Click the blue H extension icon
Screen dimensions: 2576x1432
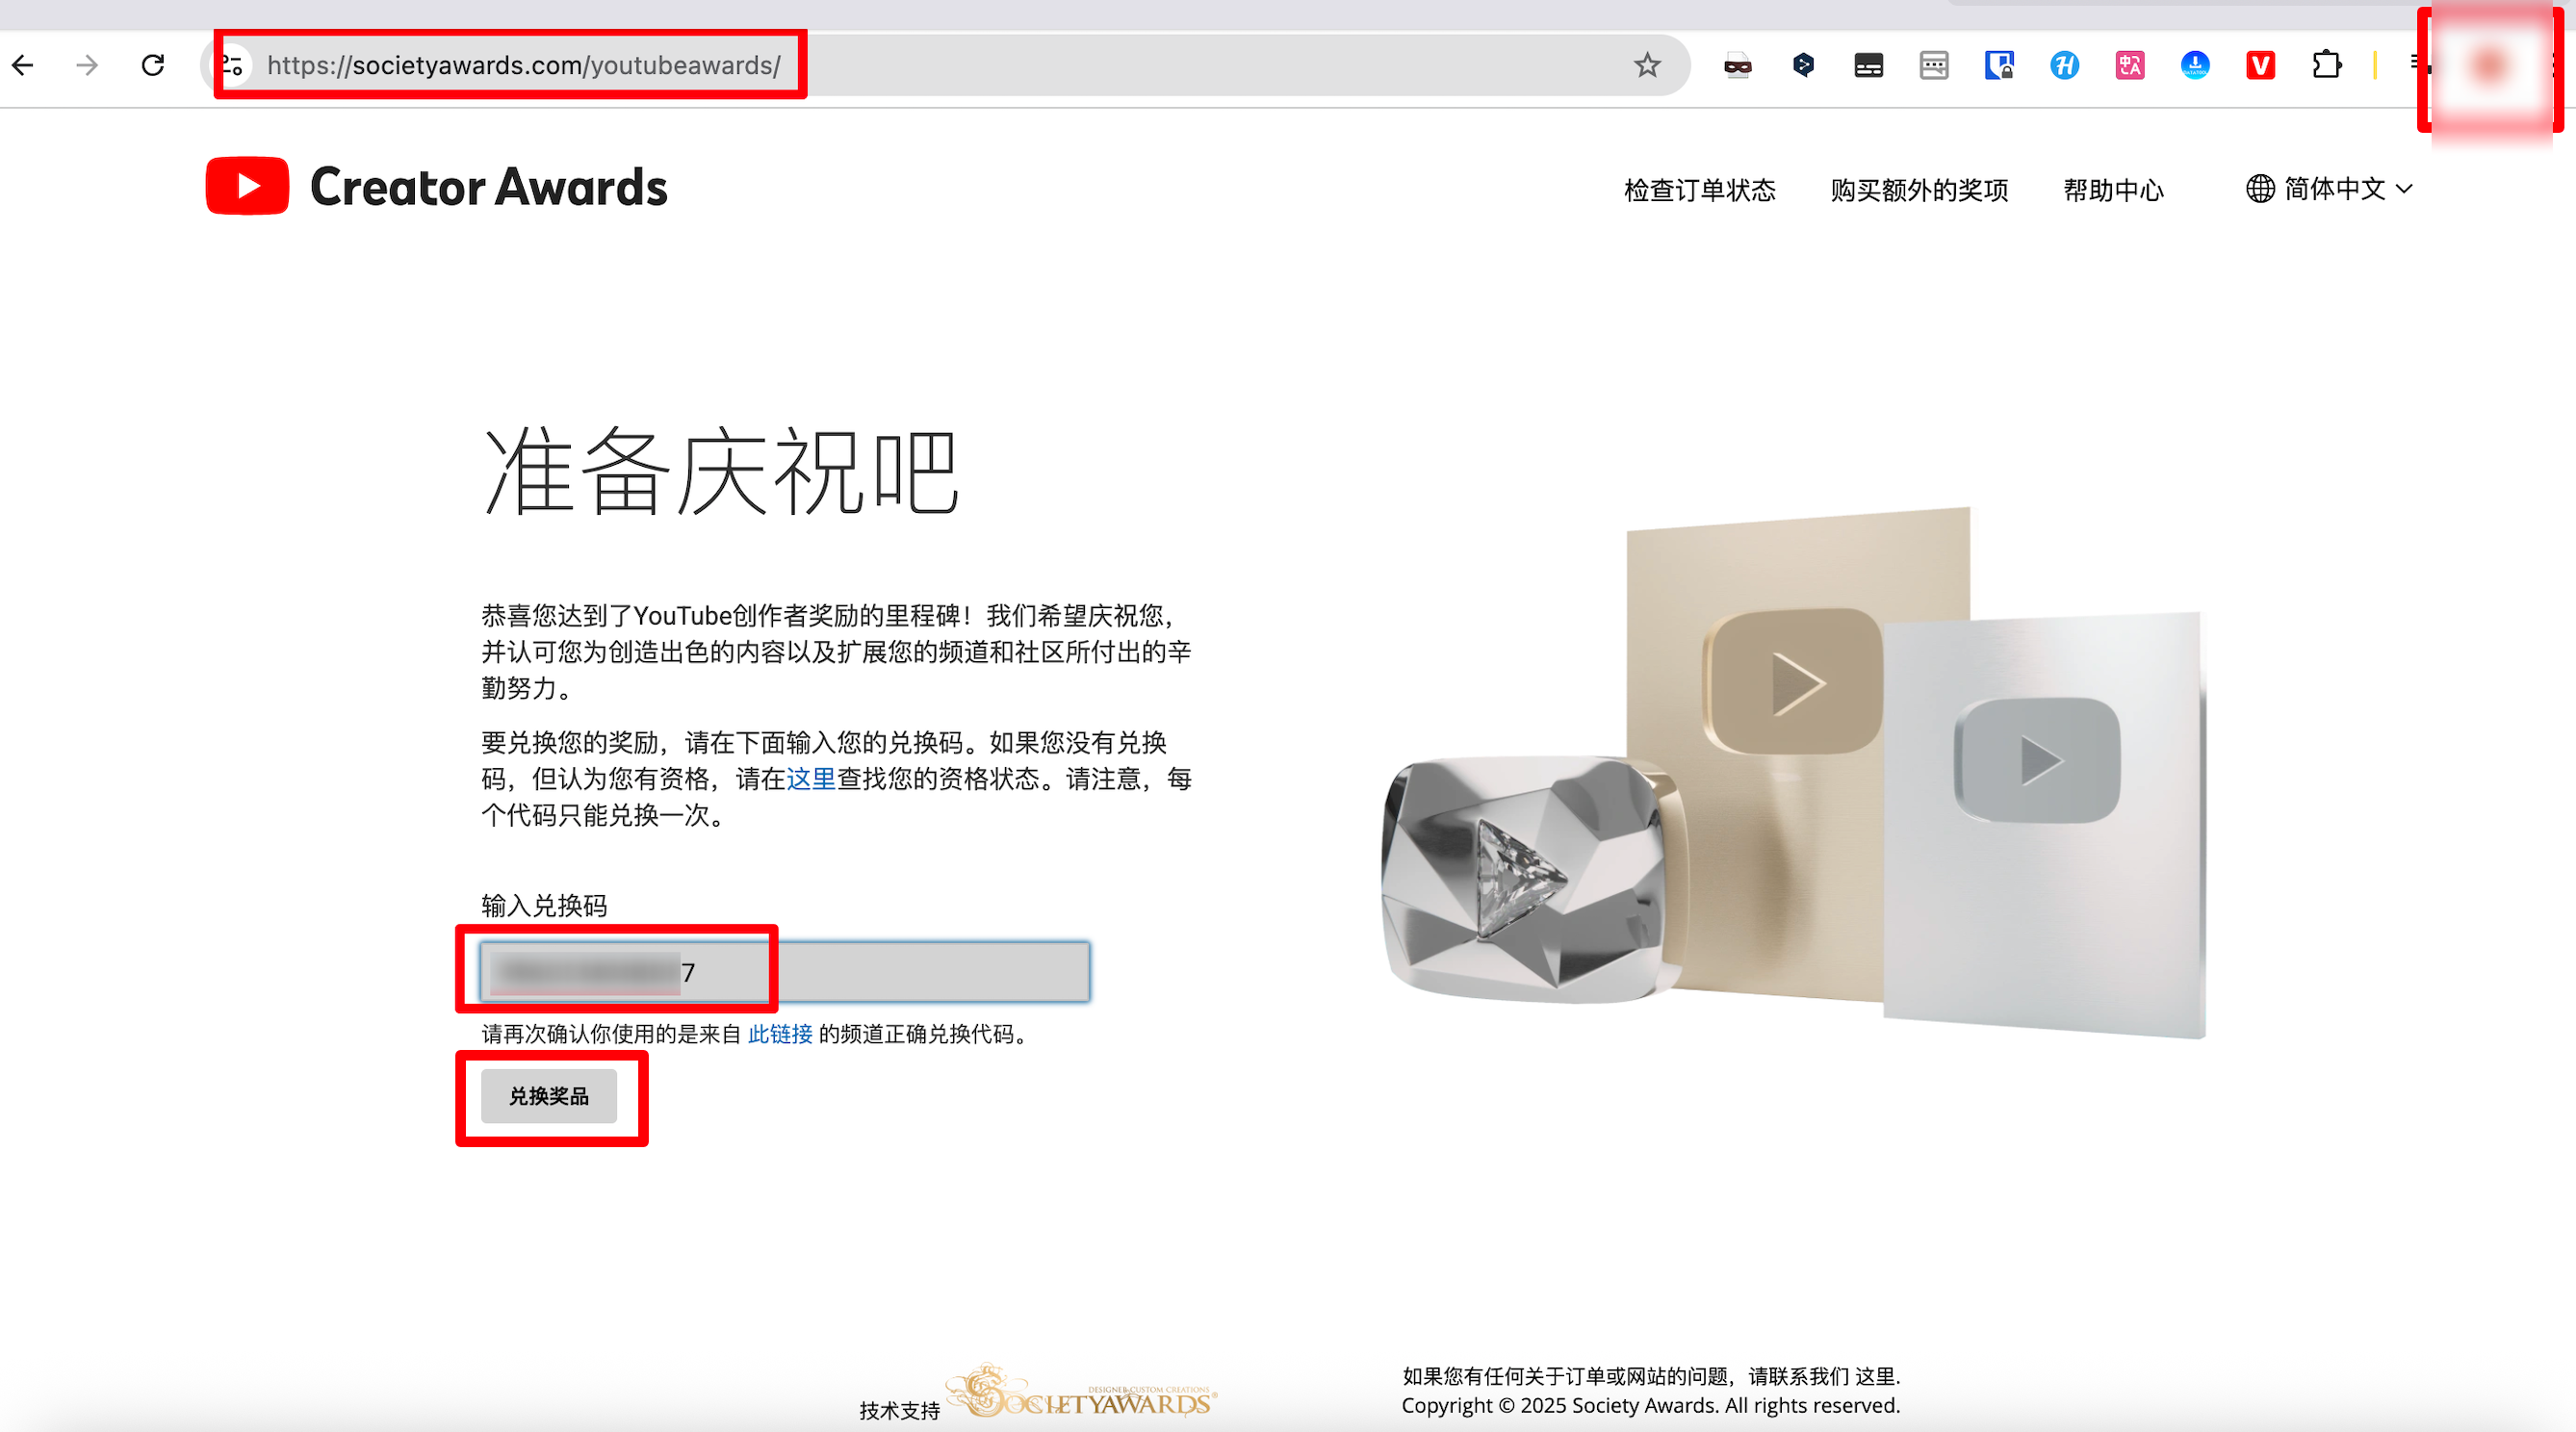(x=2064, y=65)
